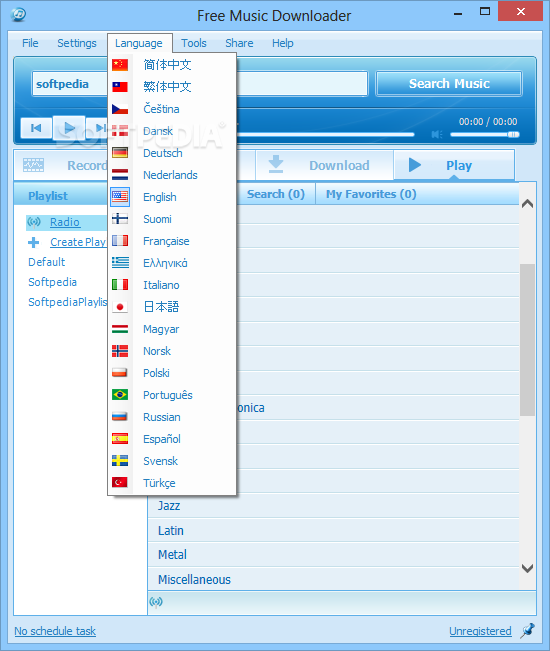Click the Italian flag icon
550x651 pixels.
pyautogui.click(x=120, y=285)
